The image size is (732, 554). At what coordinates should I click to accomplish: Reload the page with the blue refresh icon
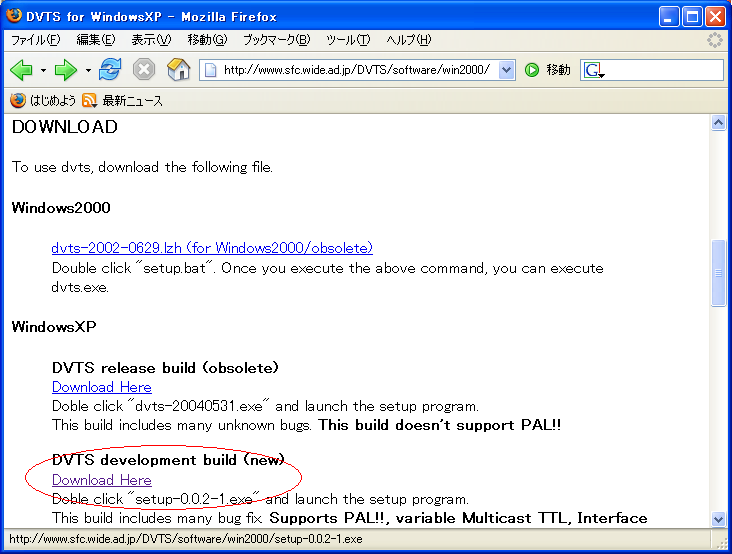point(110,70)
